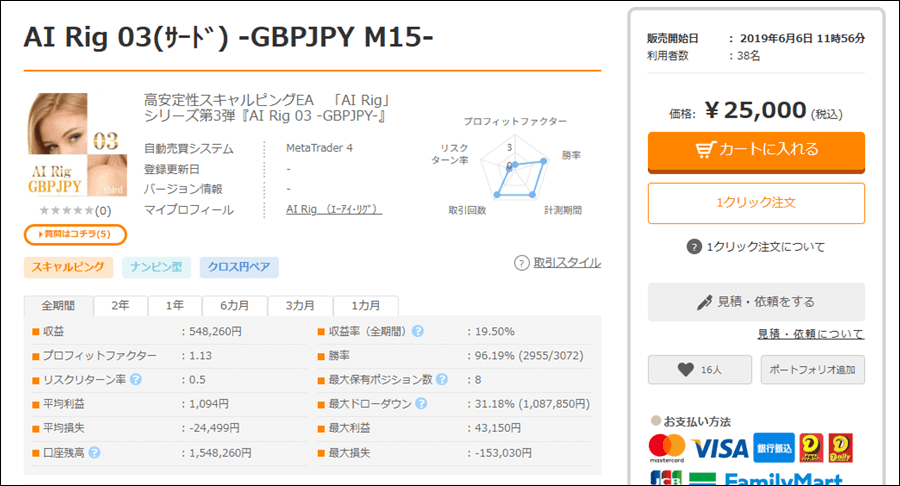Click the 販売開始日 2019年6月6日 11時56分 text
The height and width of the screenshot is (486, 900).
tap(756, 38)
